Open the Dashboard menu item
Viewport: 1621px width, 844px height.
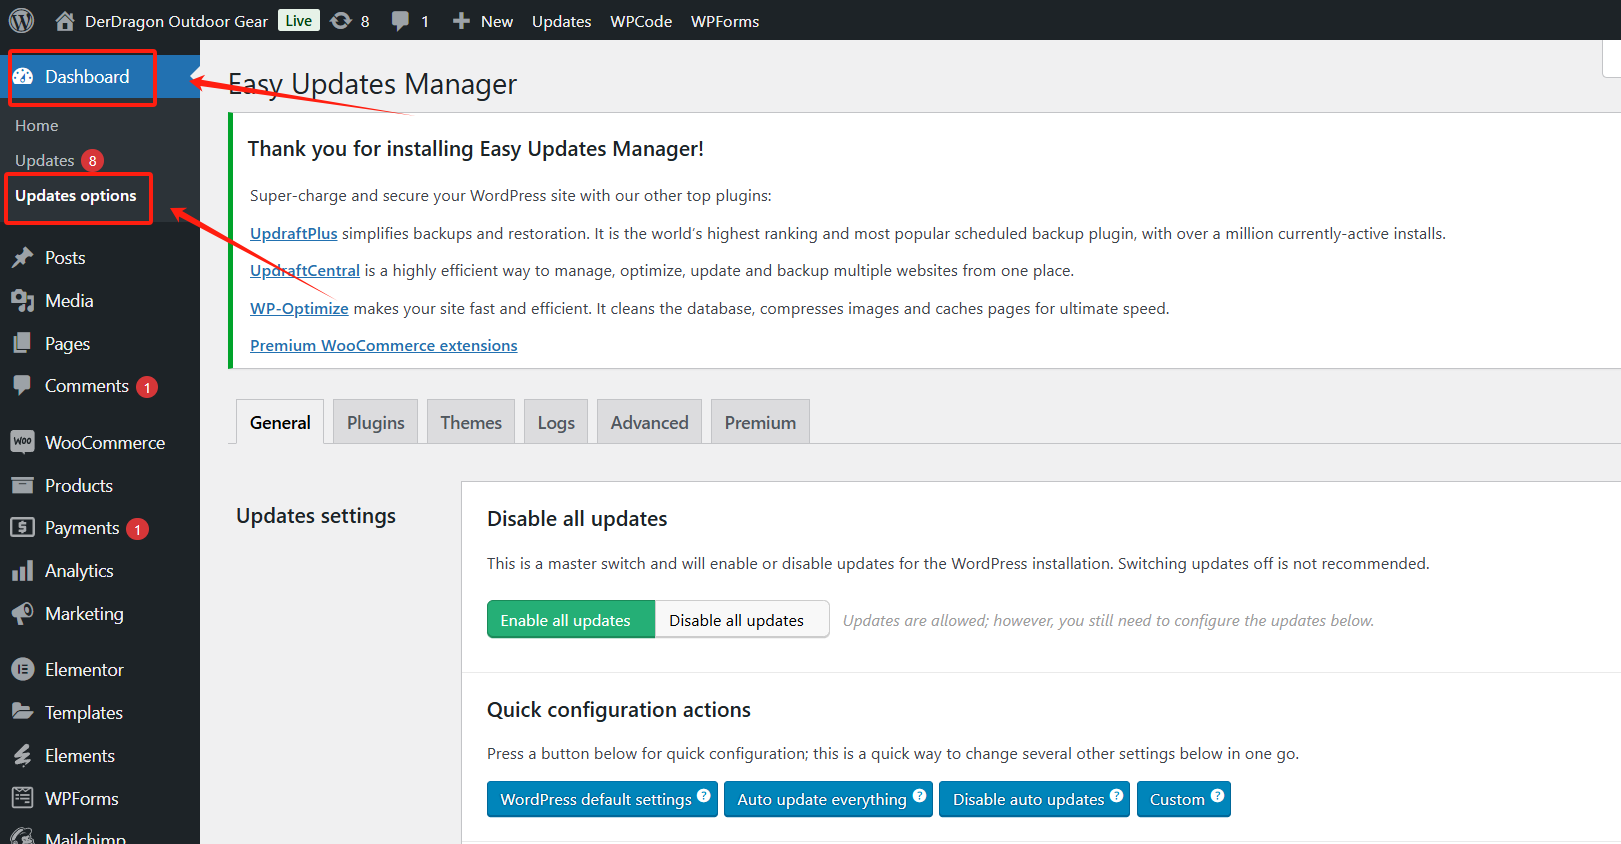(x=100, y=77)
